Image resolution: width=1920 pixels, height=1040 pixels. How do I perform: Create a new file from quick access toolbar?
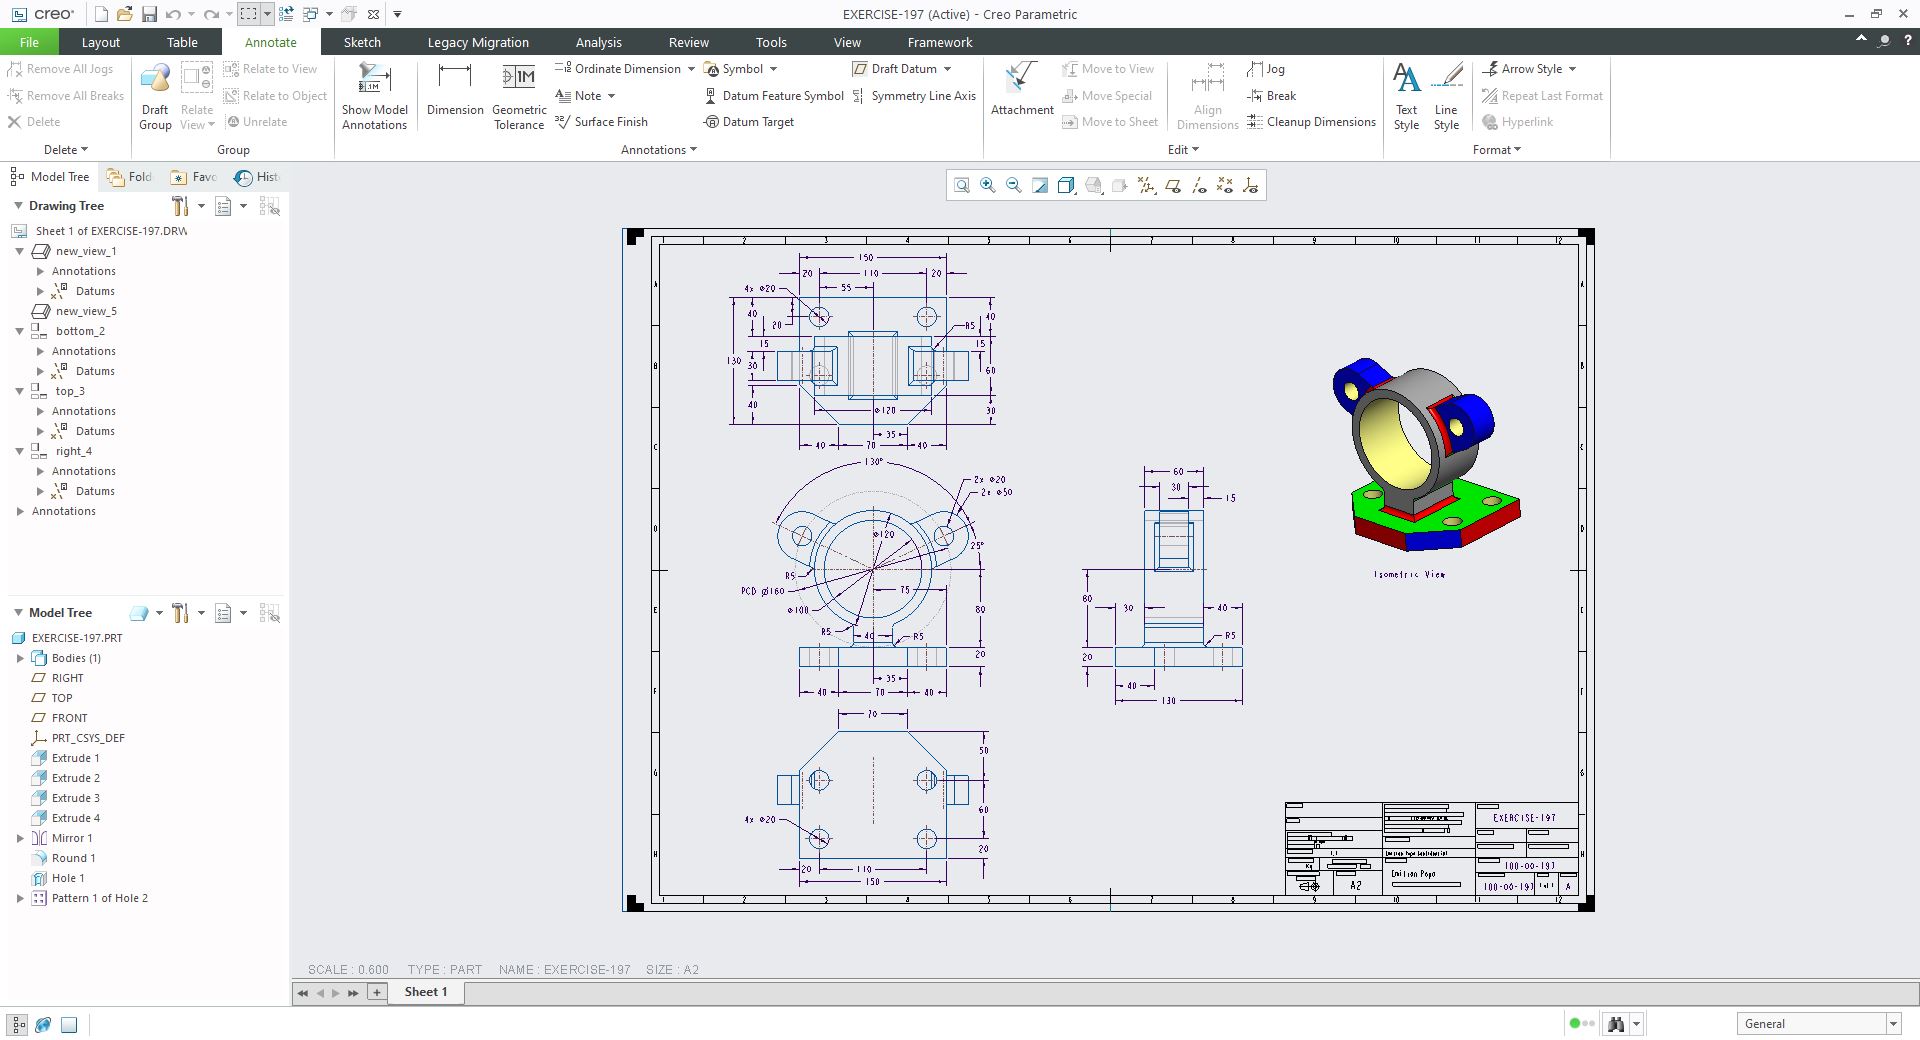101,14
